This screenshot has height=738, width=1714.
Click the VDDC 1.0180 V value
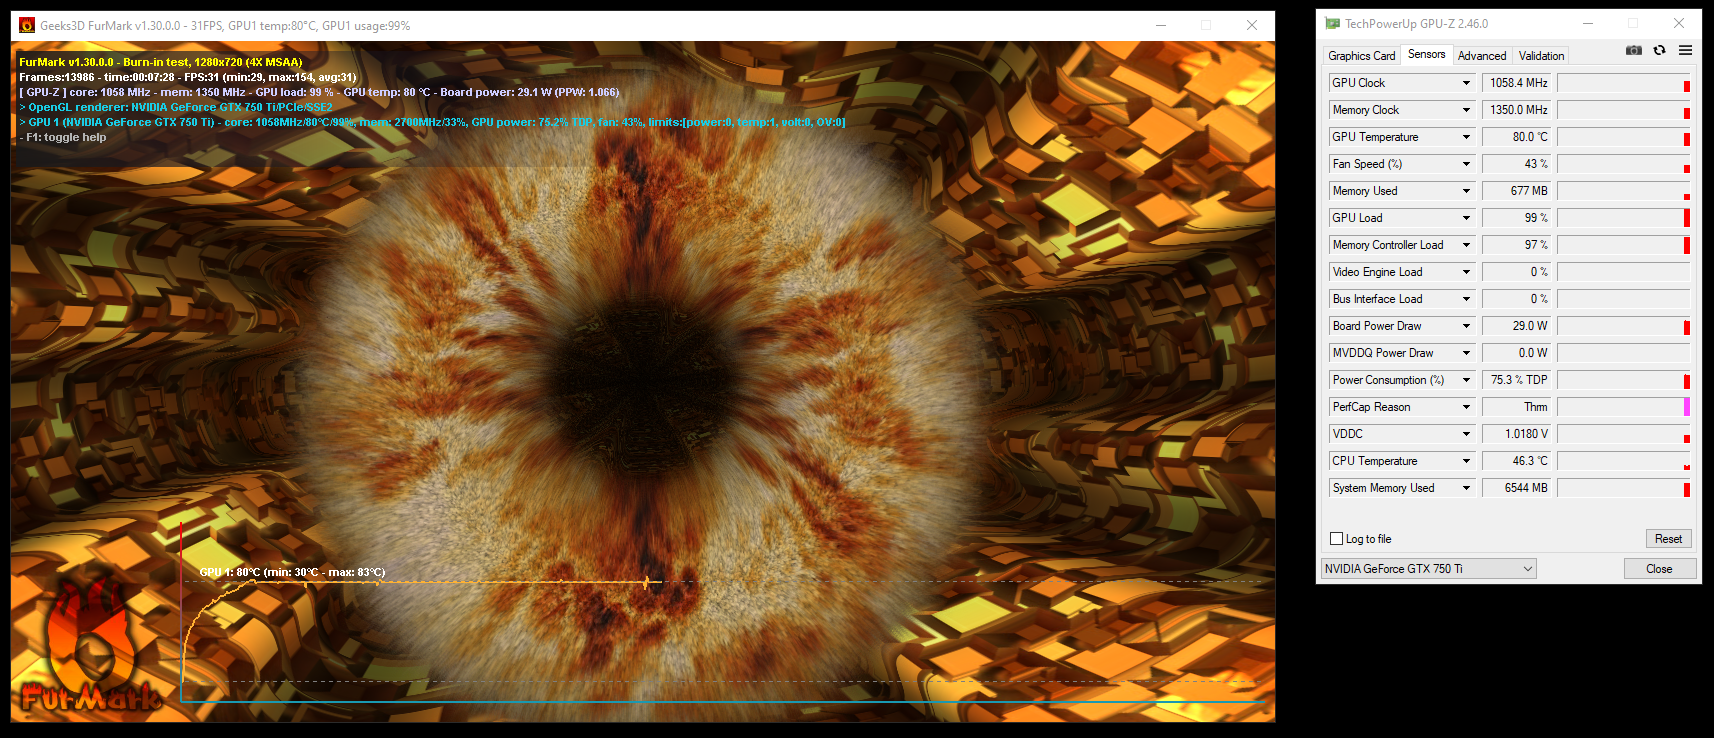[x=1516, y=434]
